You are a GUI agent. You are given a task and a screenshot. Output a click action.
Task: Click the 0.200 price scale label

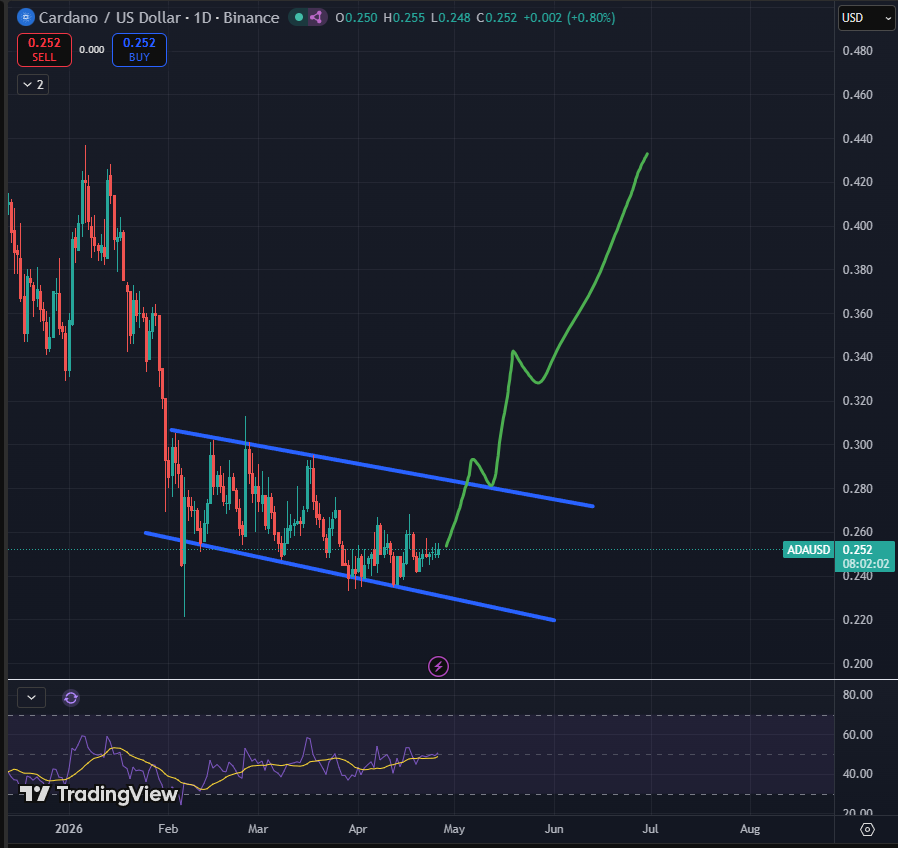pos(857,664)
